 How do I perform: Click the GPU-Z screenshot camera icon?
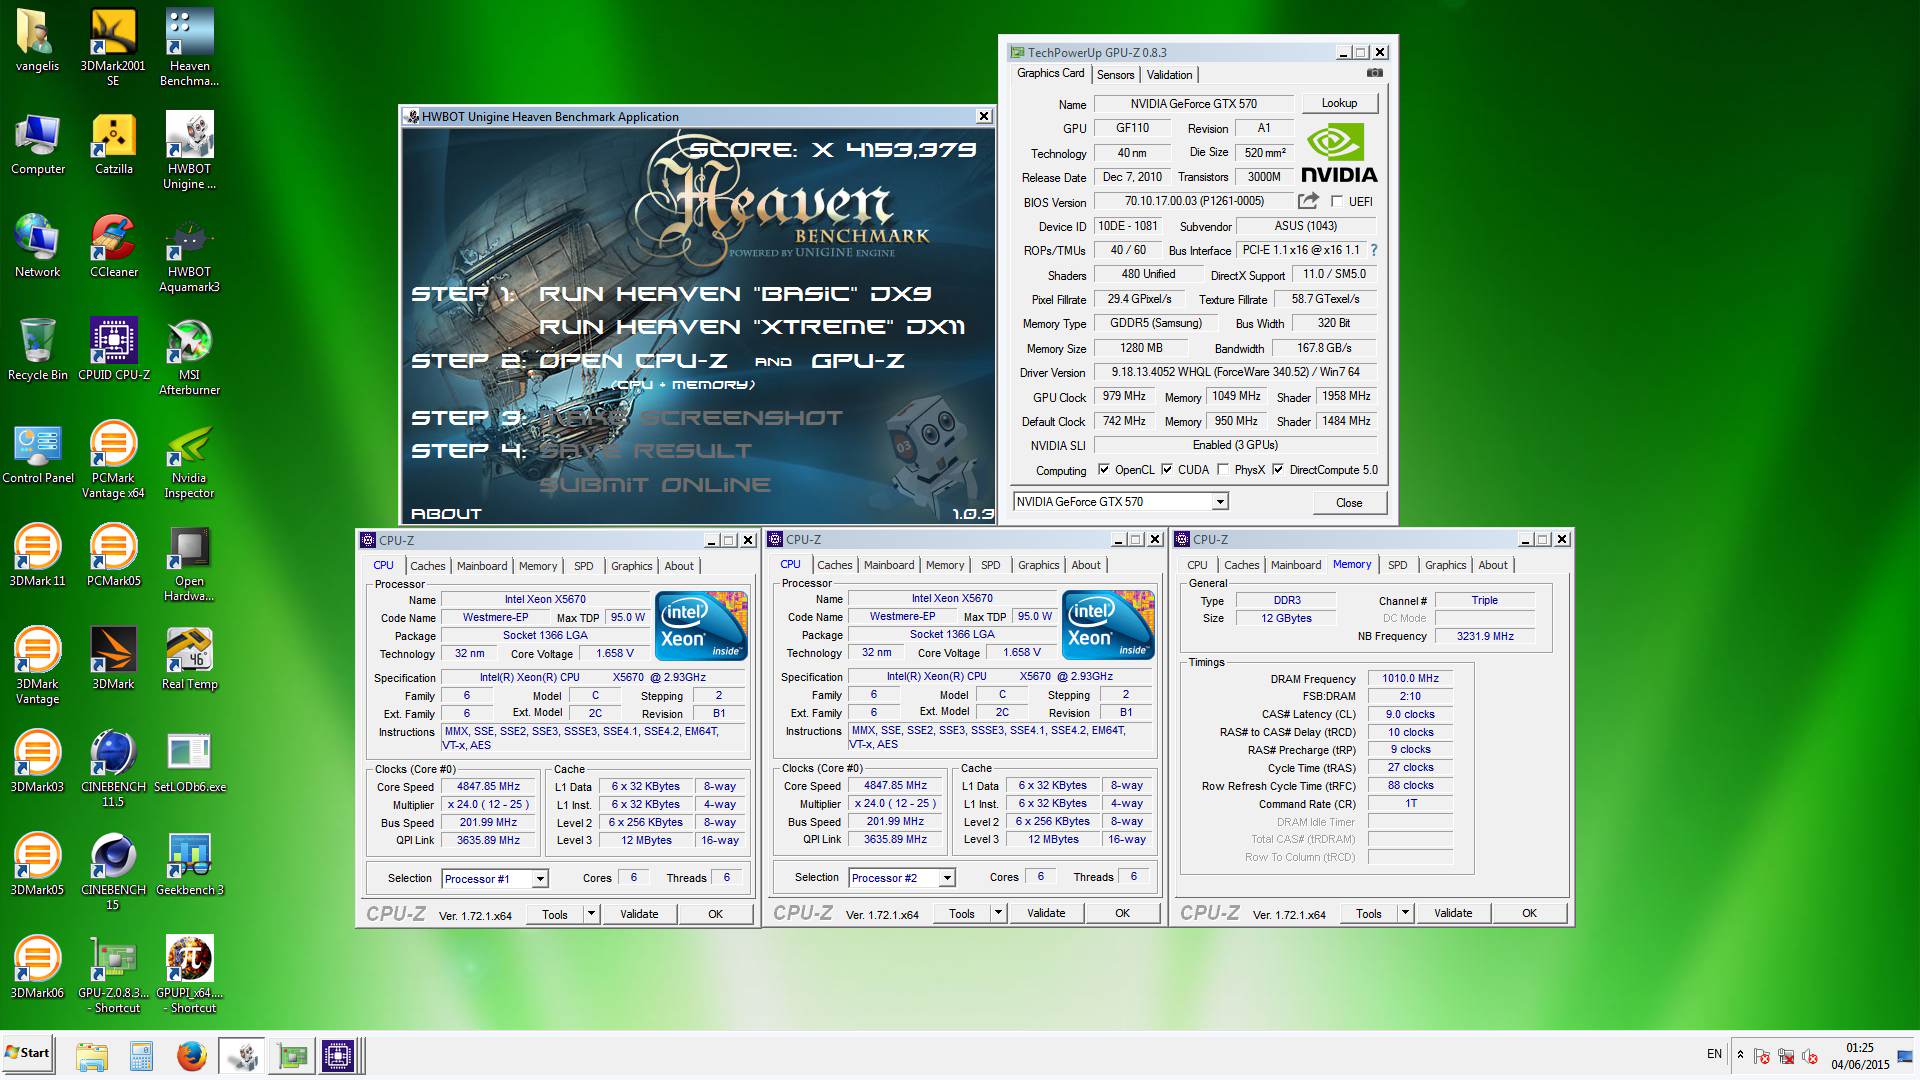(1375, 73)
